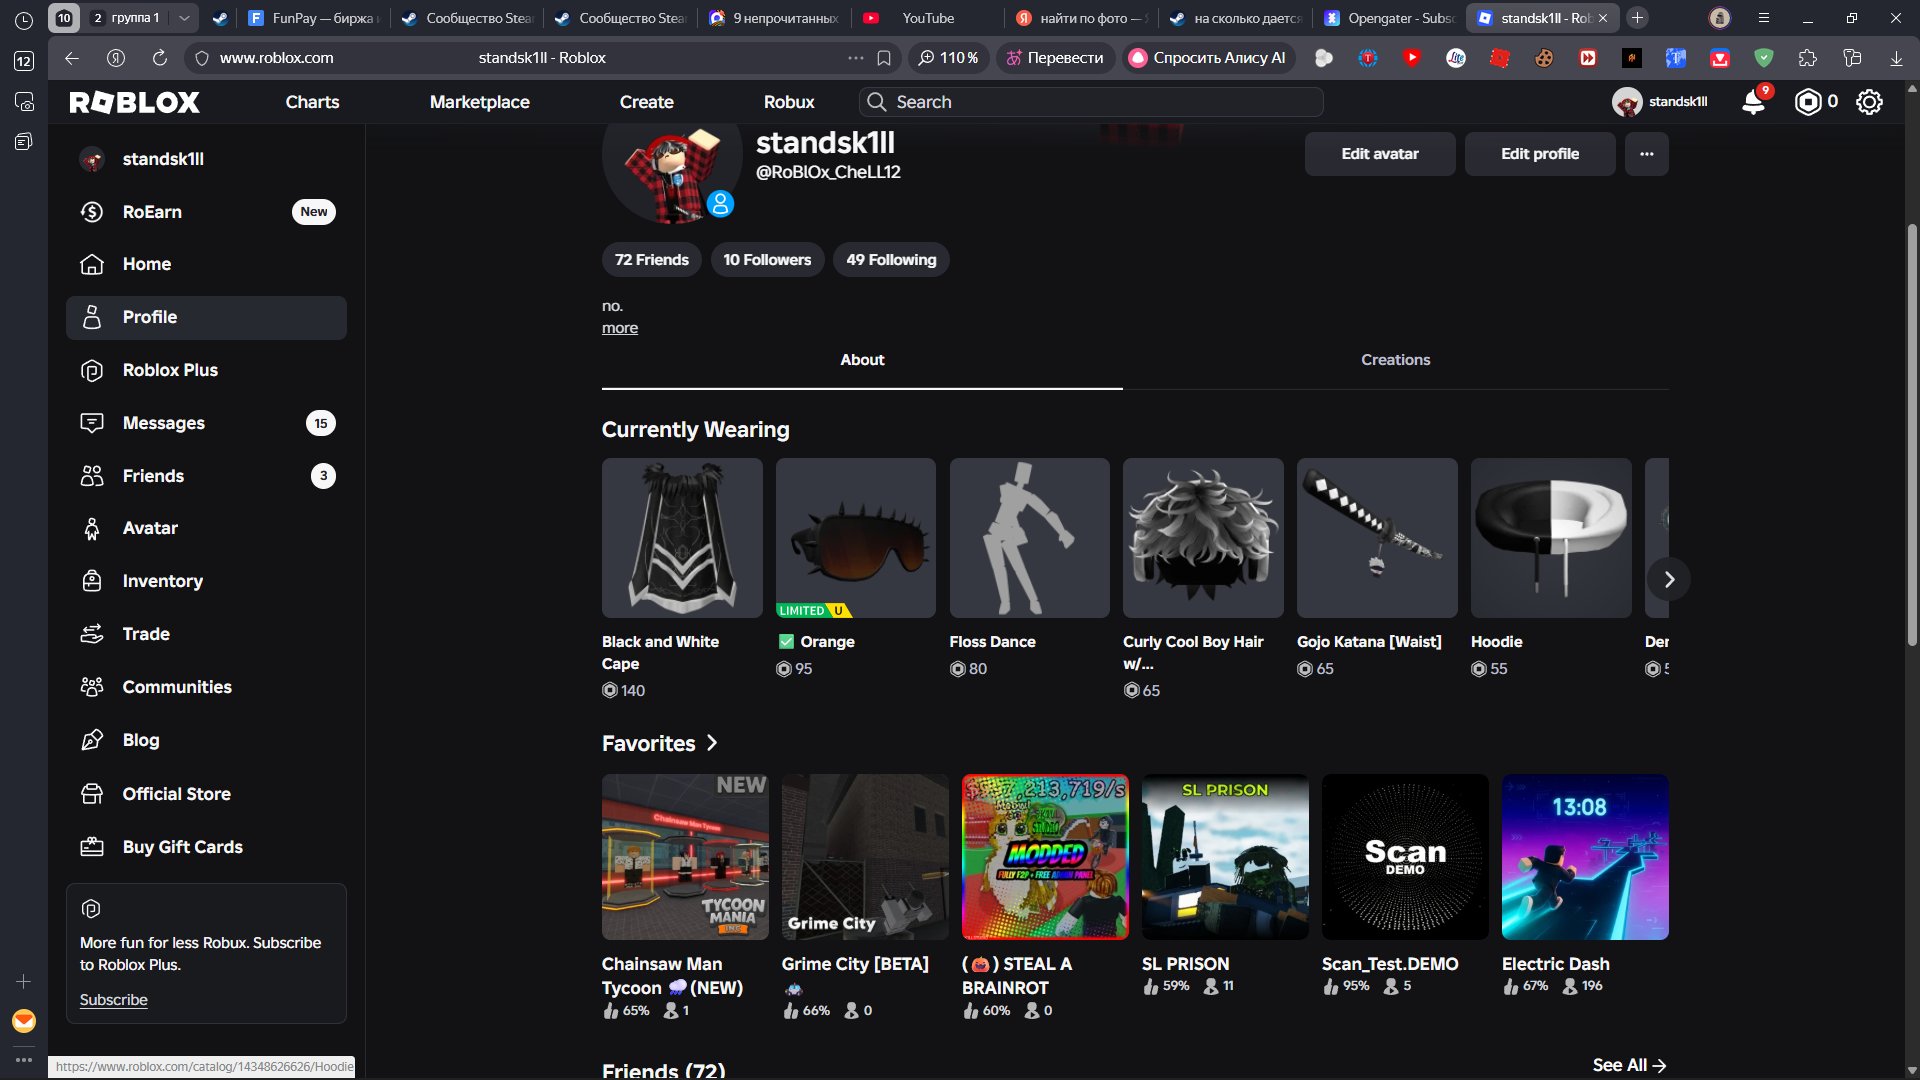
Task: Open the Gojo Katana [Waist] thumbnail
Action: [x=1377, y=538]
